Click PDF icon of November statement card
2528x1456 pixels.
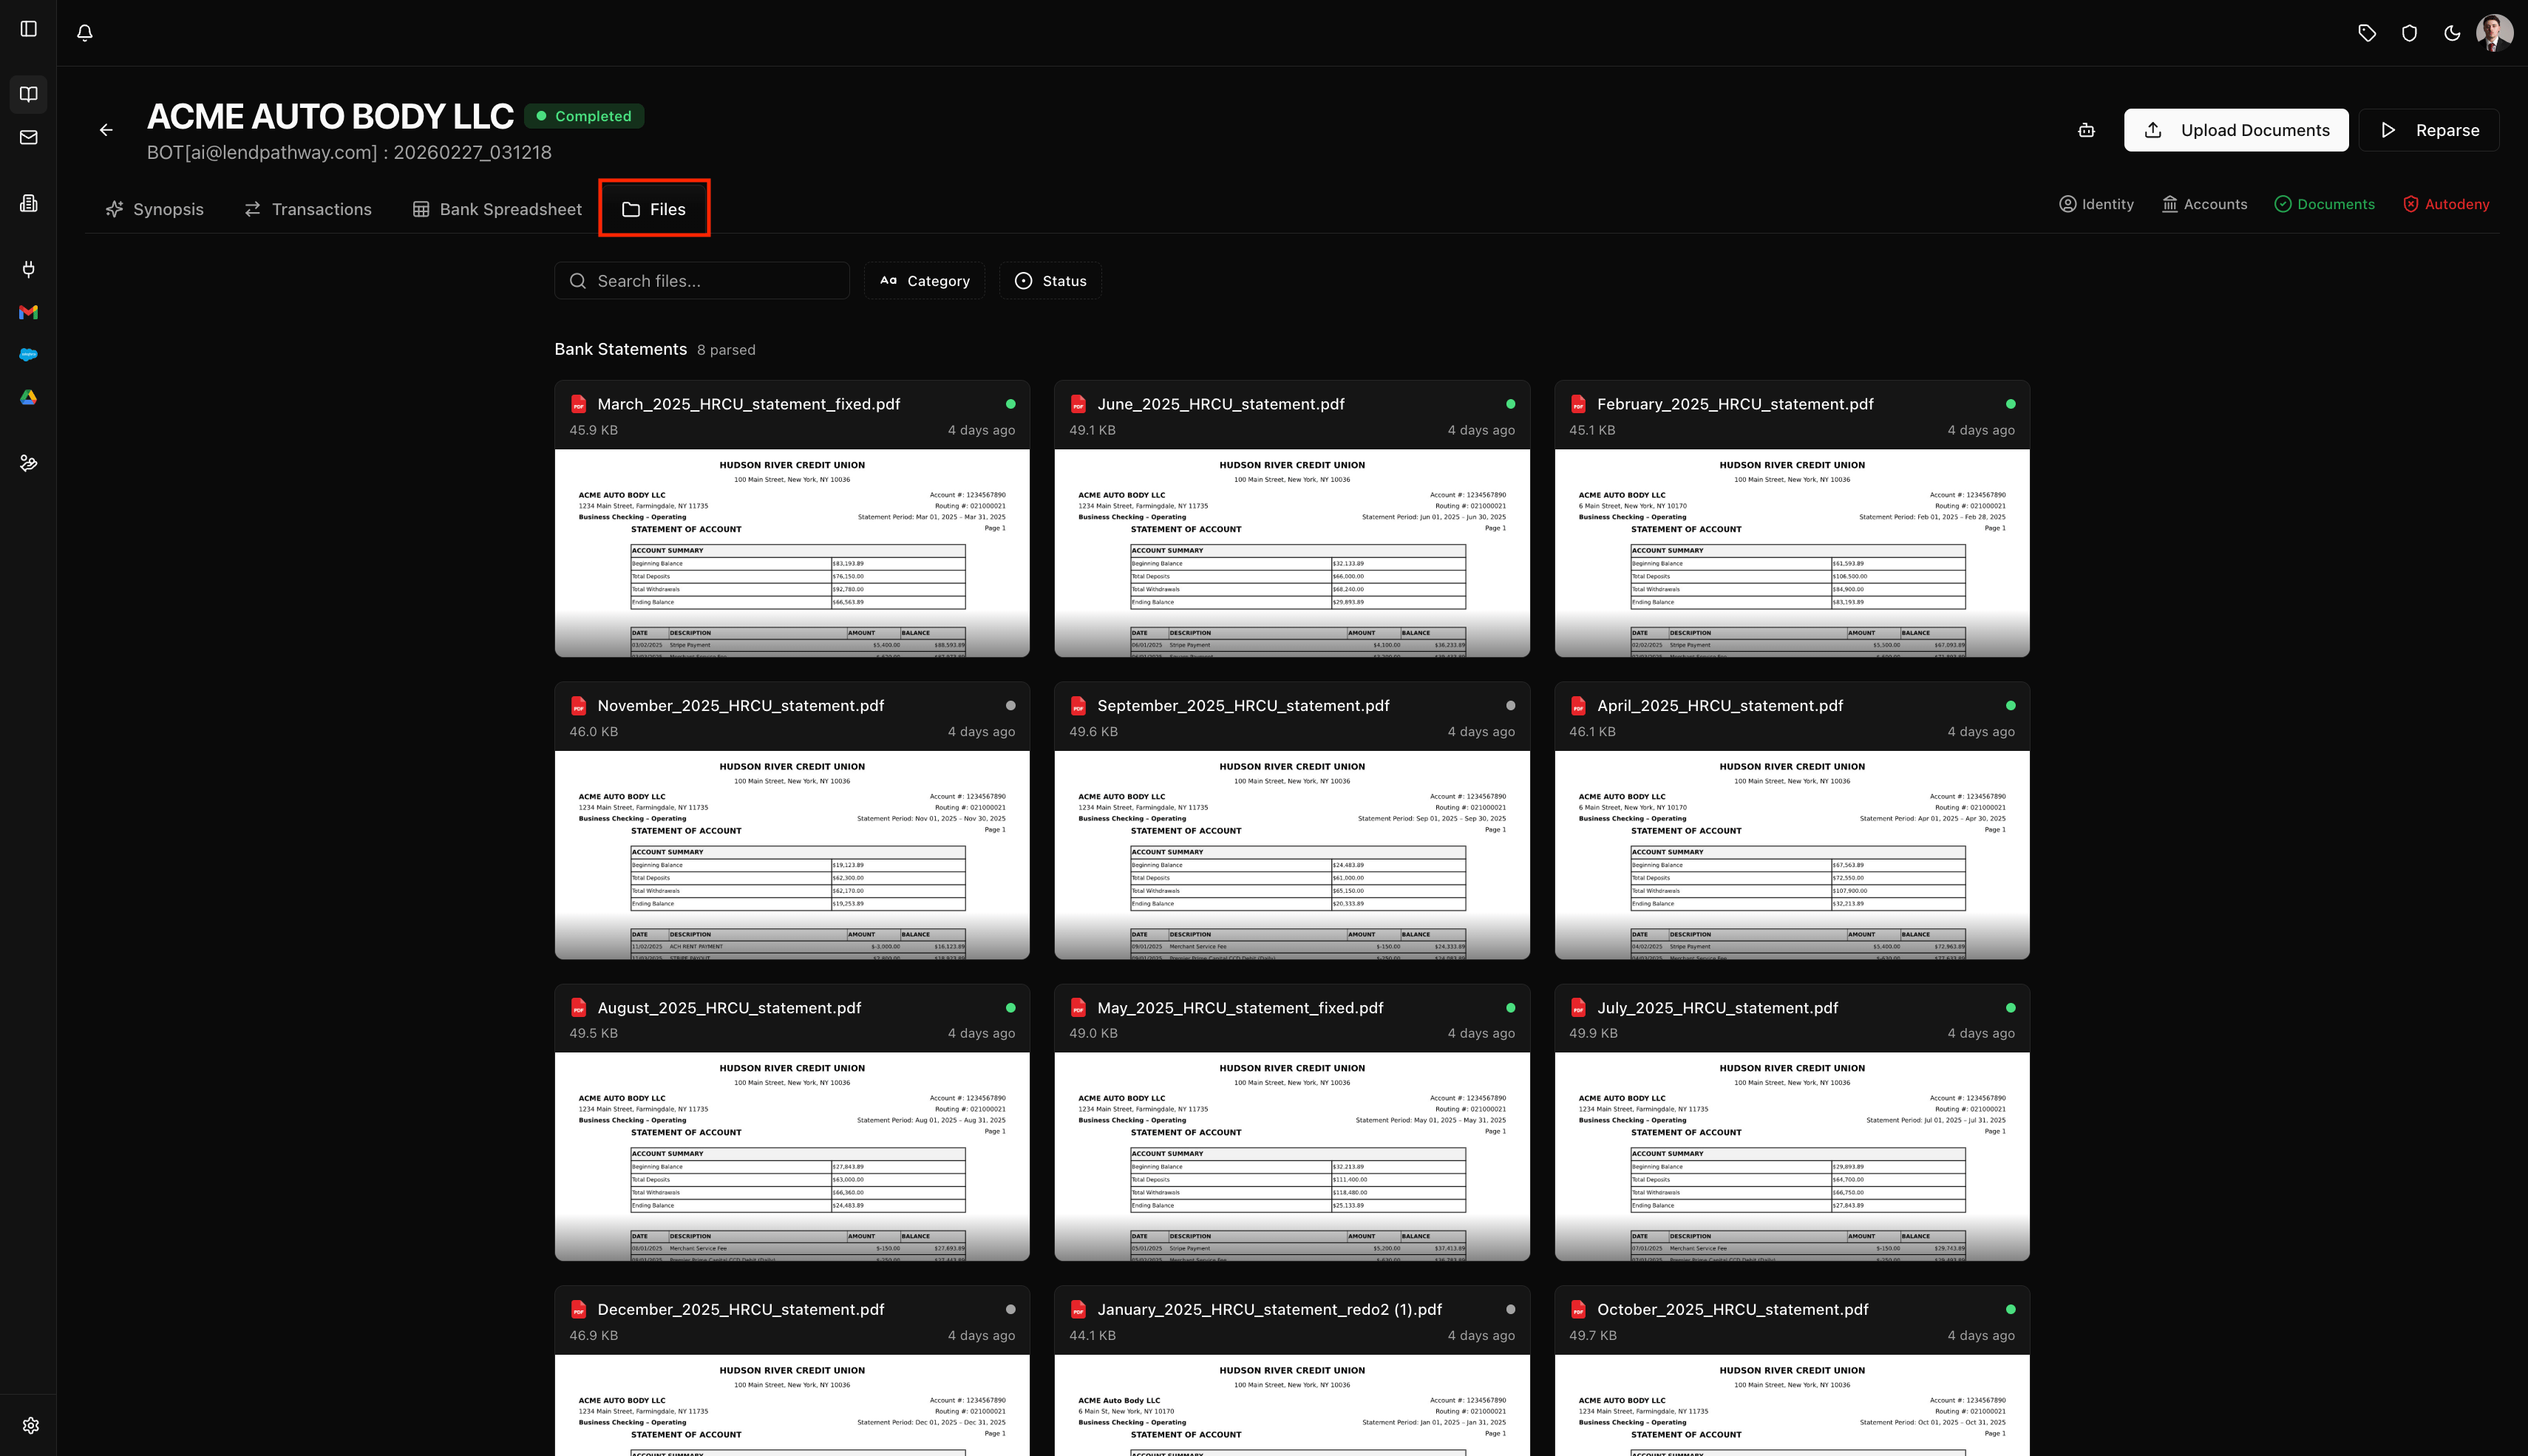[x=578, y=706]
